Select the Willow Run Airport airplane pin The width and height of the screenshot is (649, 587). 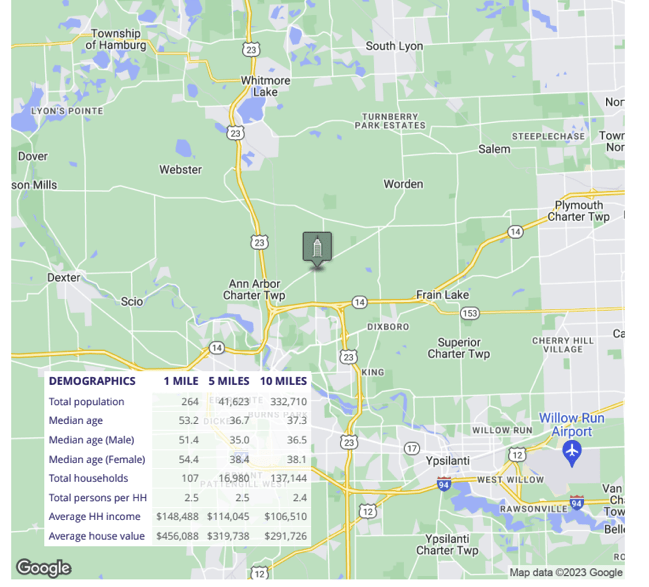pos(572,453)
